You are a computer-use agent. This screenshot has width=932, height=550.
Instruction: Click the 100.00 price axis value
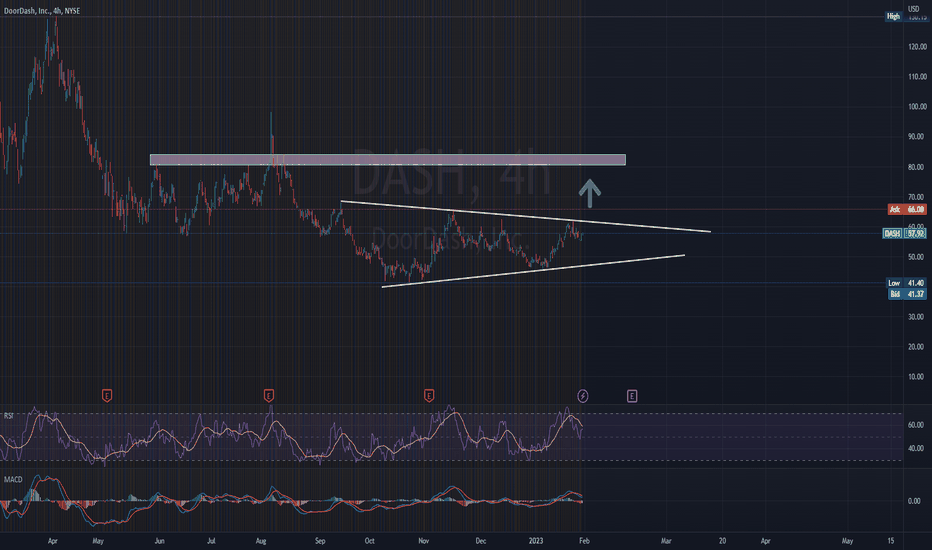917,107
